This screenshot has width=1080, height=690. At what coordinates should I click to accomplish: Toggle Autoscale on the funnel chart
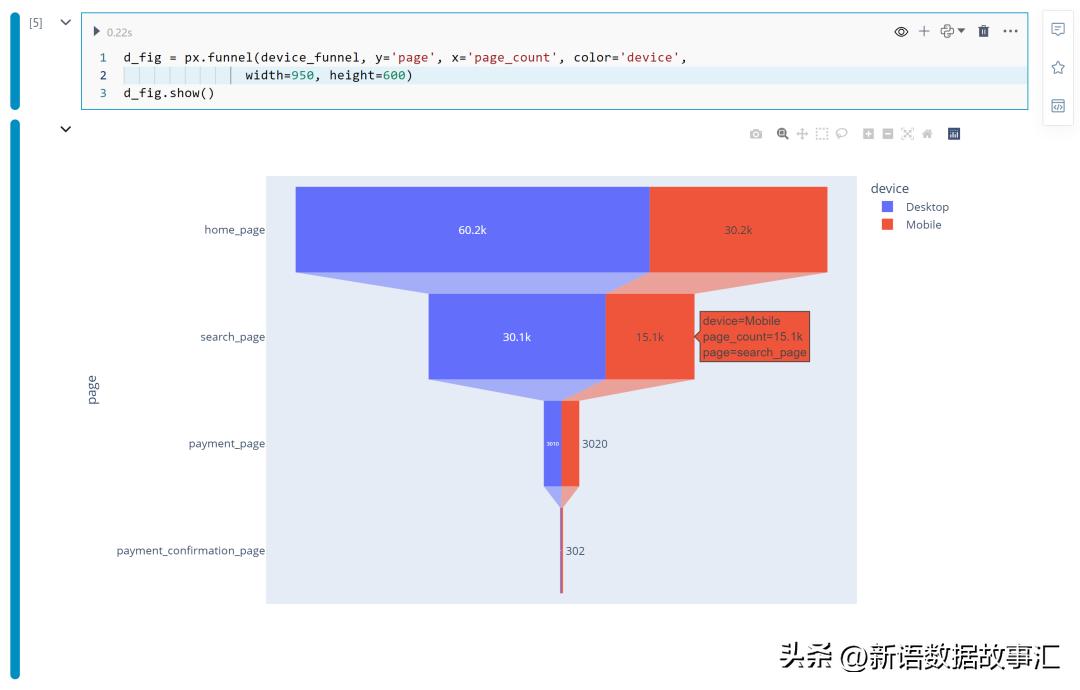tap(908, 133)
